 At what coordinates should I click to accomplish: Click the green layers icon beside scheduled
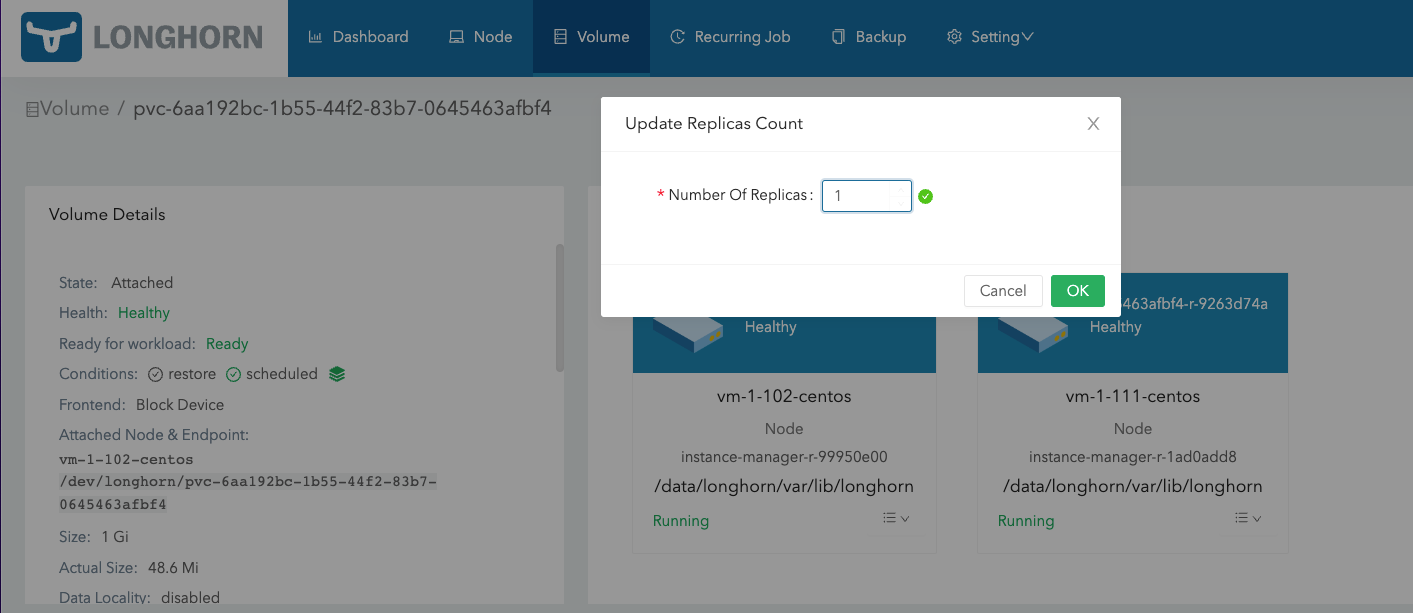coord(337,374)
